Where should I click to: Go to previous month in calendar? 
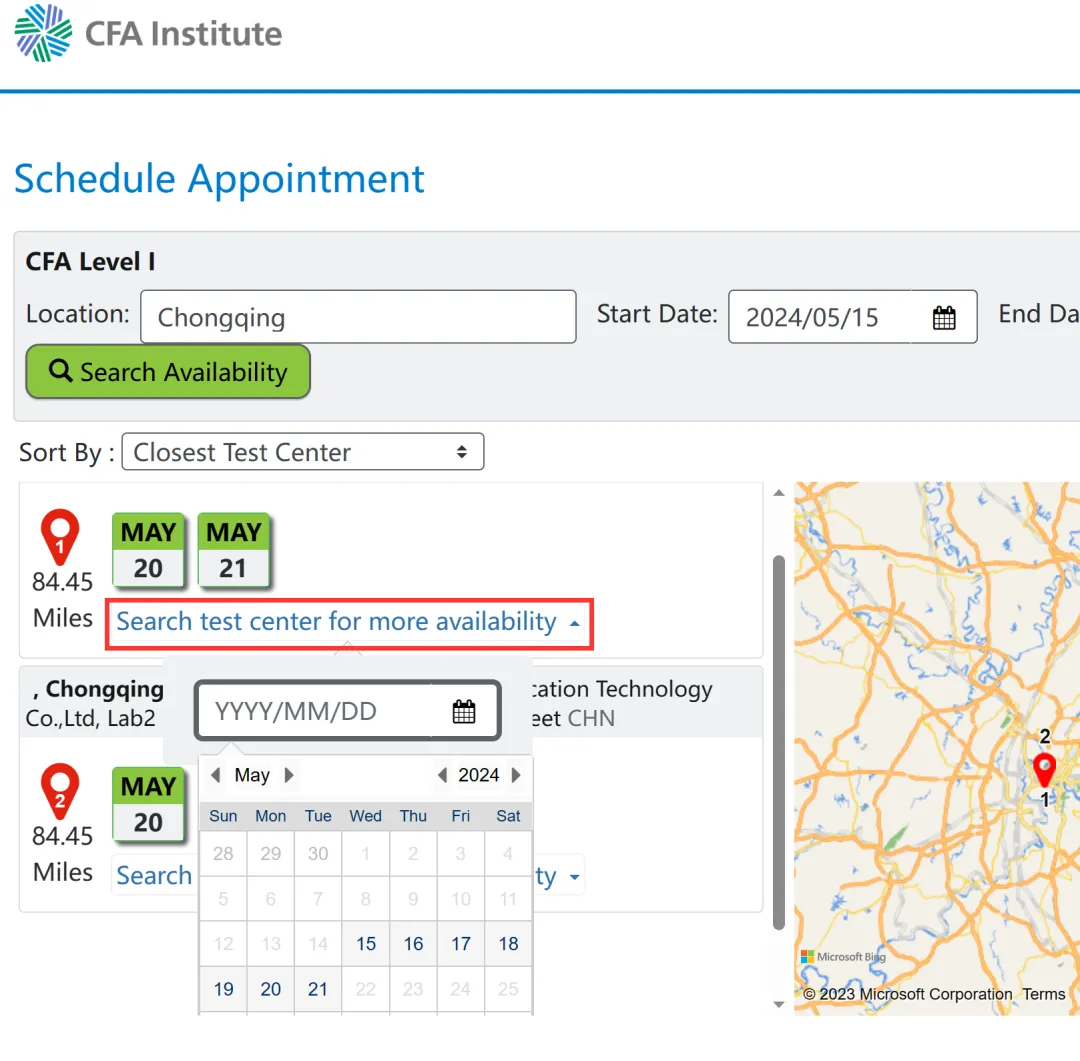216,775
